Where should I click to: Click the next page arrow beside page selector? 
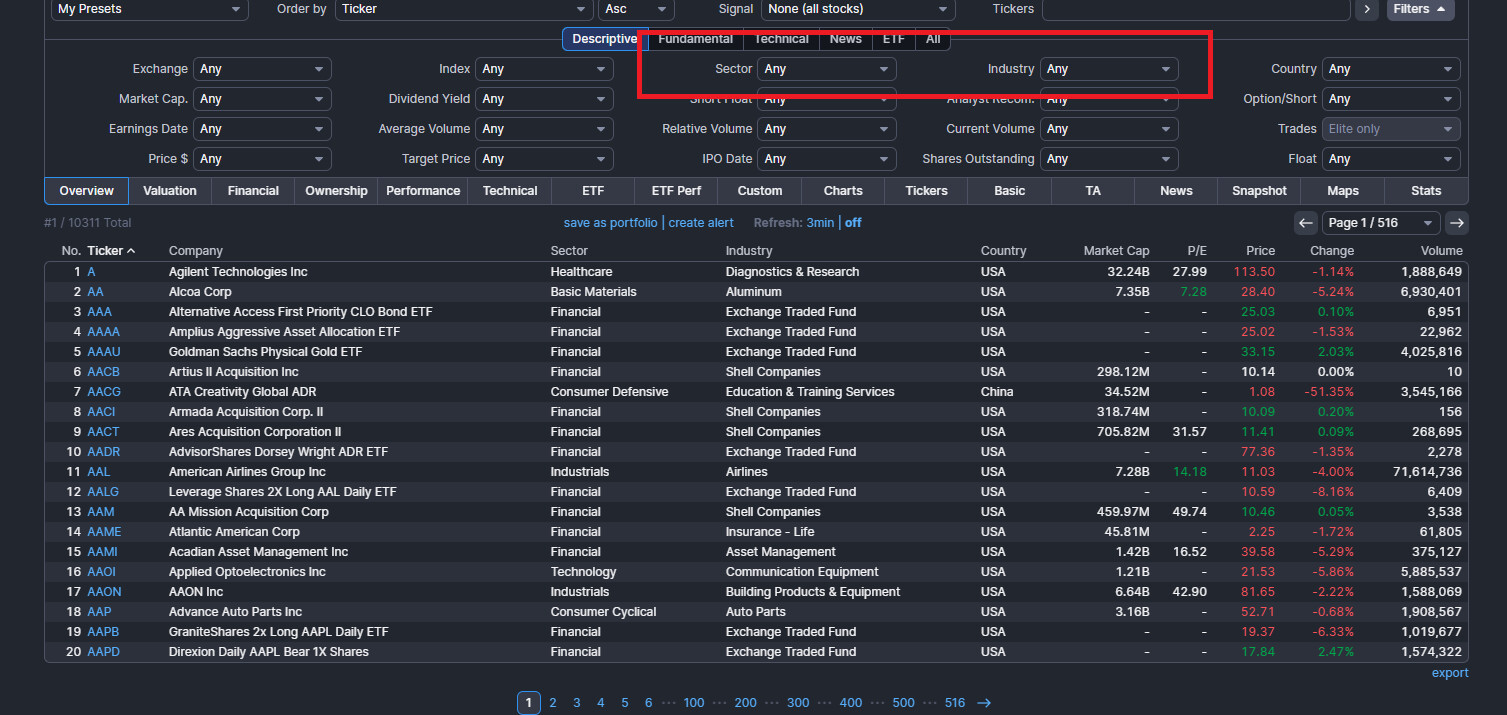(1457, 223)
